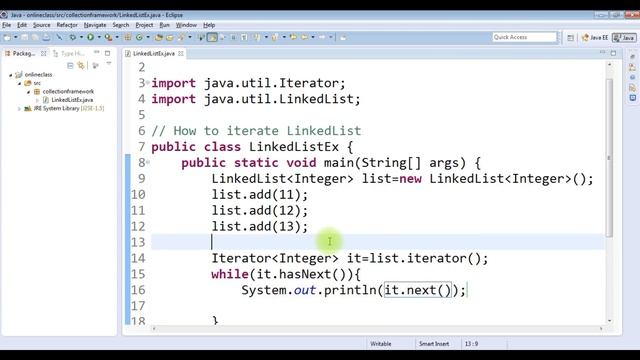Open the Run configurations dropdown arrow
Screen dimensions: 640x360
click(x=99, y=38)
